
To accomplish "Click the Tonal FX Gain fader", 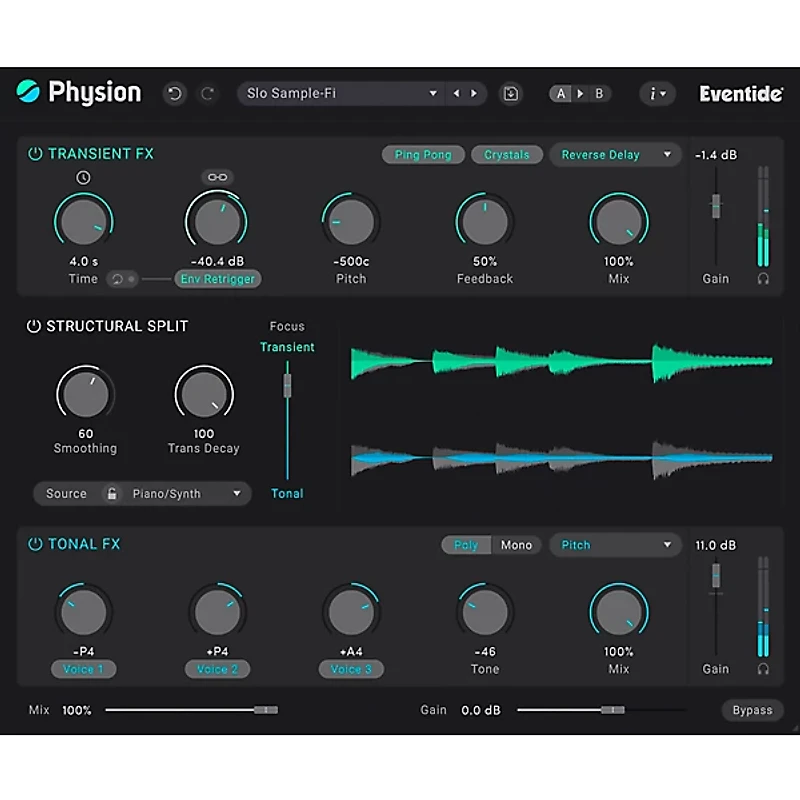I will click(716, 575).
